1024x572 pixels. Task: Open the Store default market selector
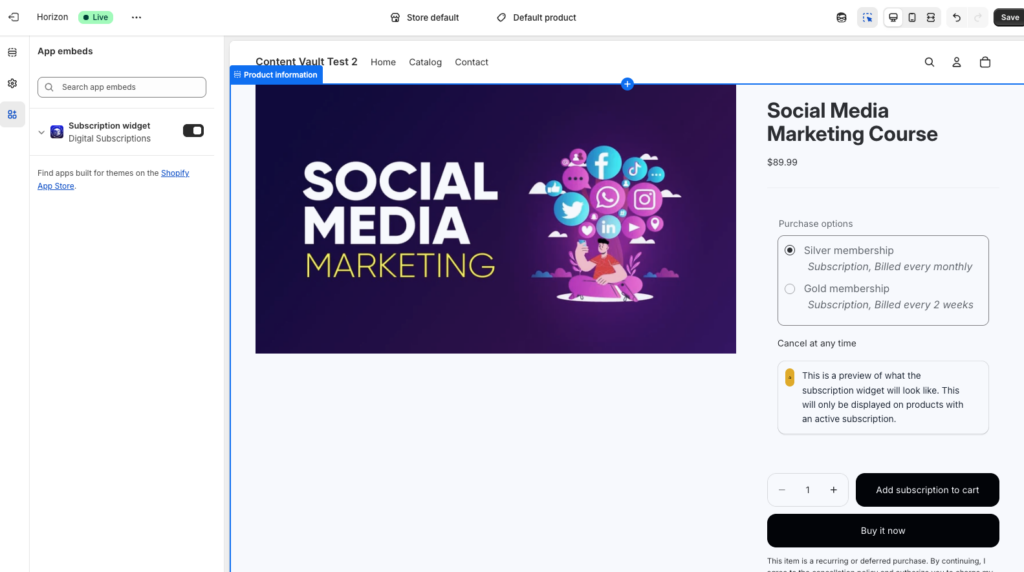click(424, 17)
